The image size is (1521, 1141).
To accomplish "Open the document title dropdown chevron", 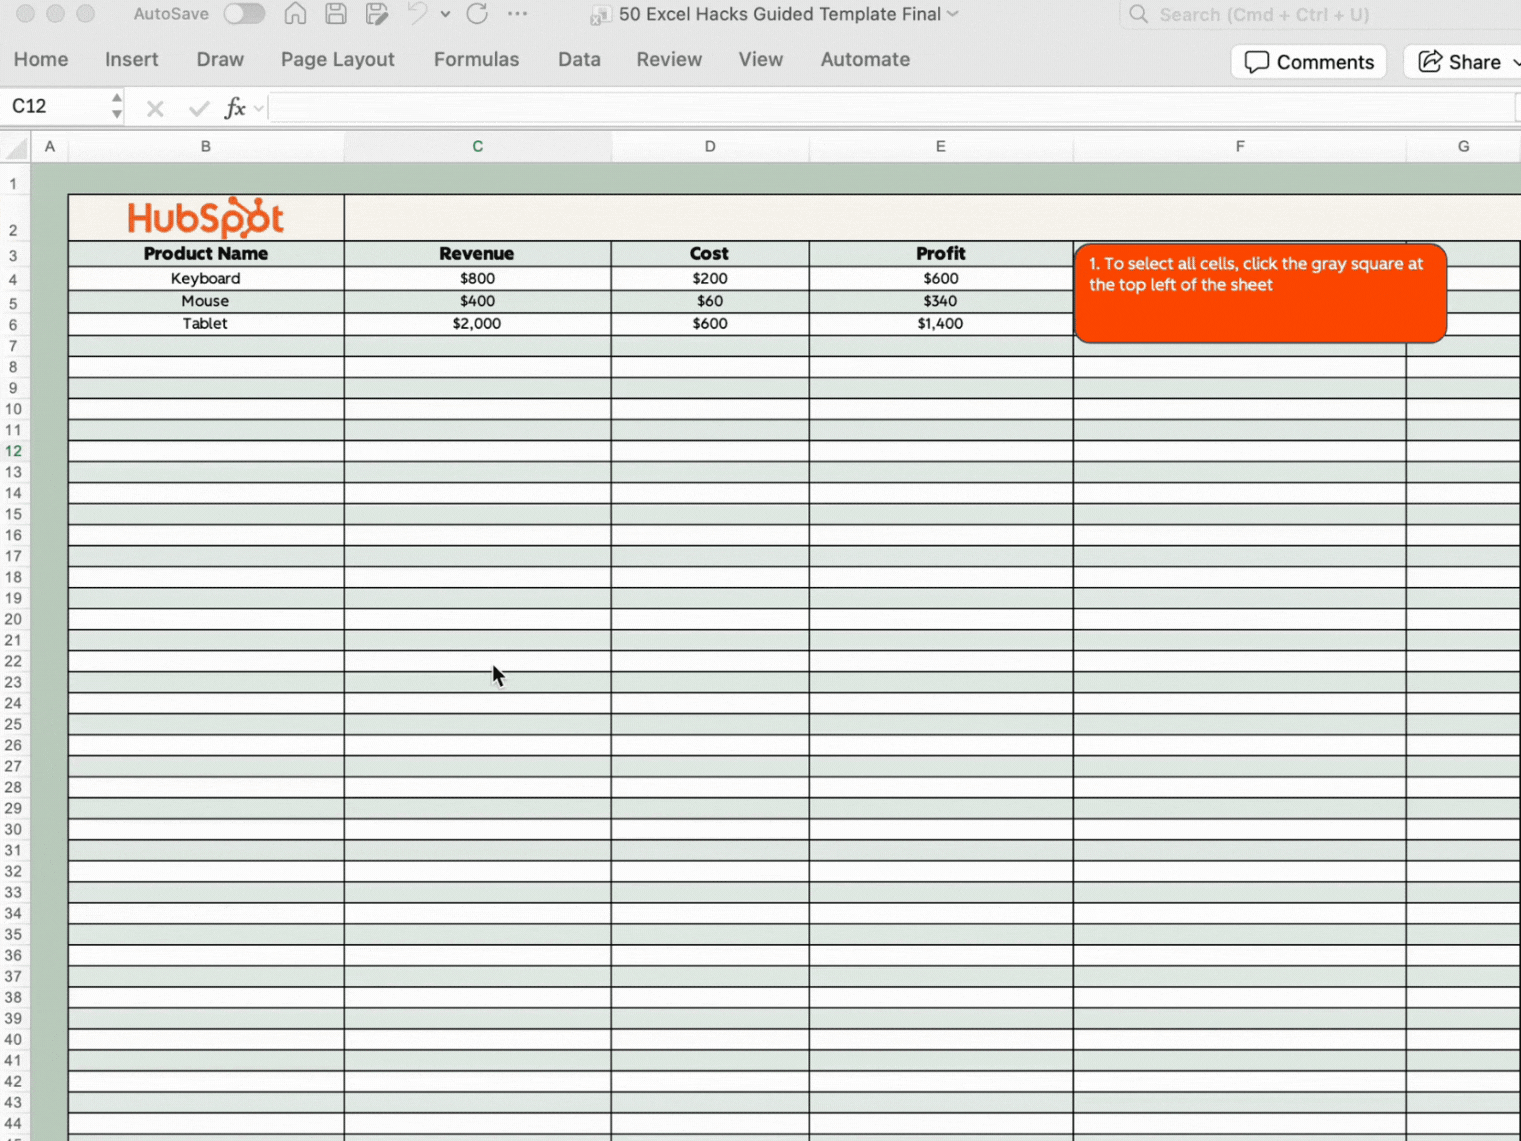I will coord(953,14).
